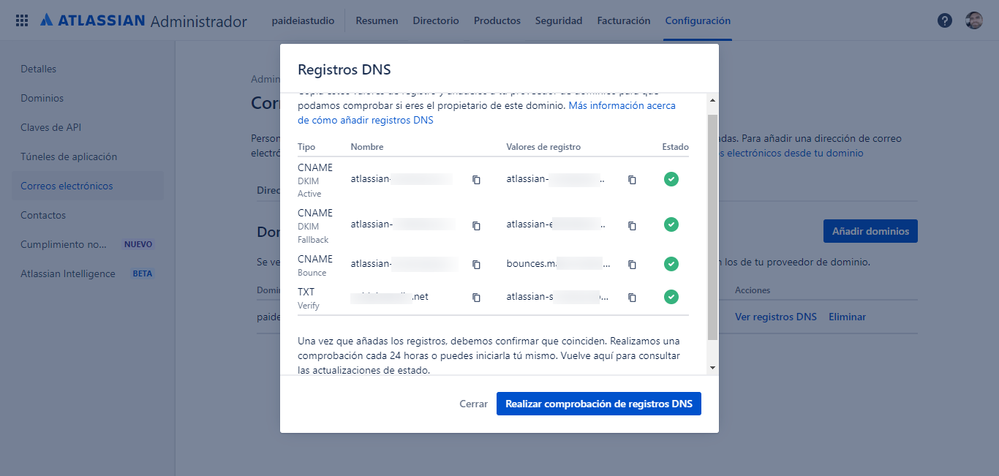Image resolution: width=999 pixels, height=476 pixels.
Task: Copy the TXT Verify record name
Action: tap(476, 297)
